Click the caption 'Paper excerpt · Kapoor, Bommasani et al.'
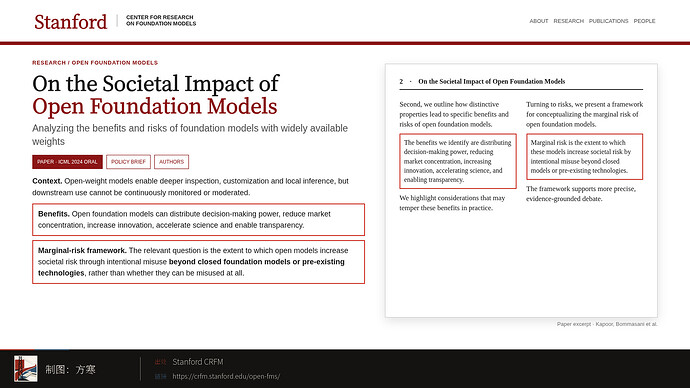 coord(607,324)
